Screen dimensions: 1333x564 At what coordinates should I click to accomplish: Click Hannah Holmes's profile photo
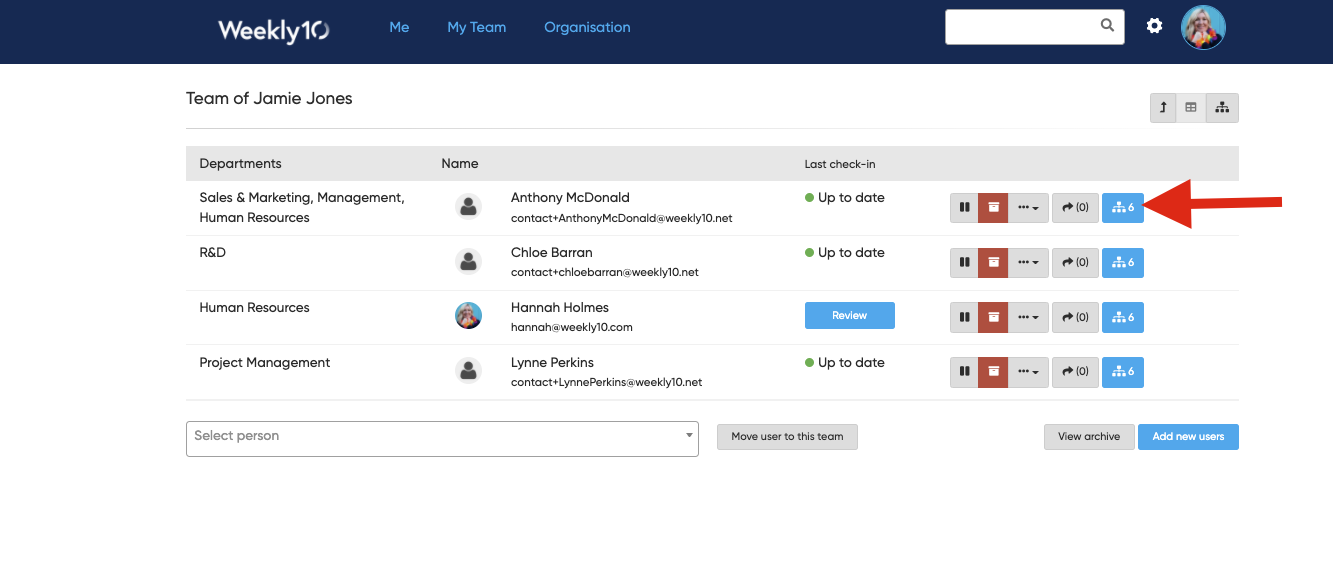point(468,316)
